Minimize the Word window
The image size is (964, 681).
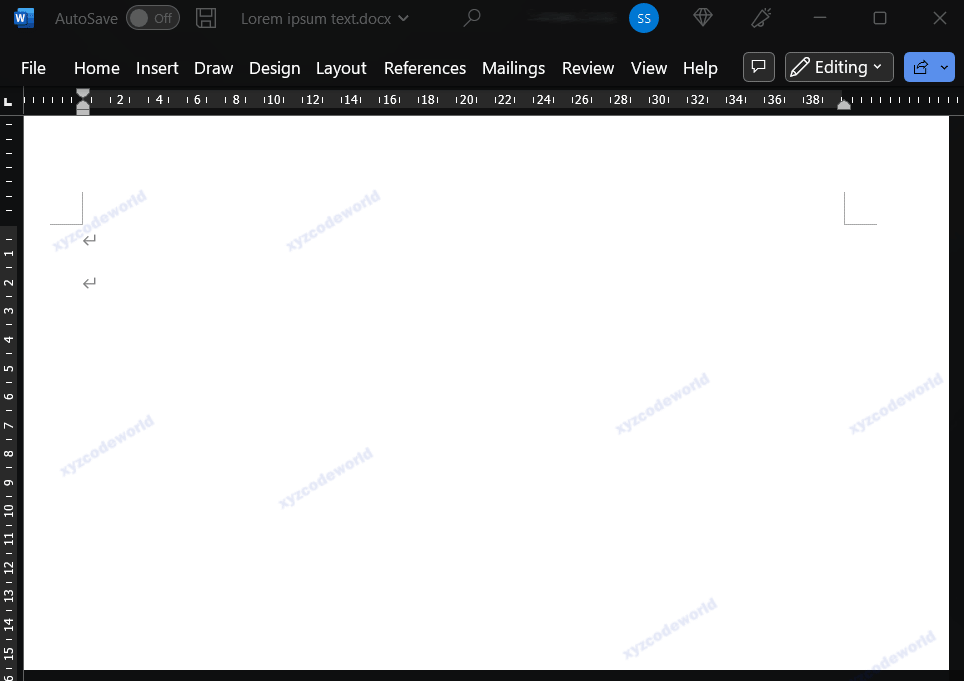tap(820, 18)
